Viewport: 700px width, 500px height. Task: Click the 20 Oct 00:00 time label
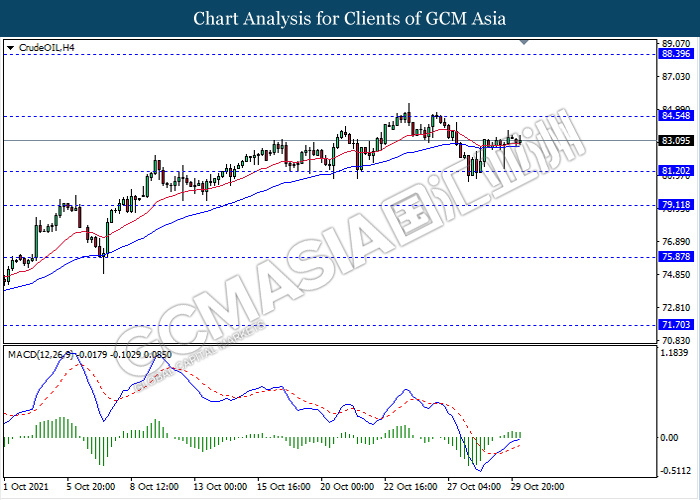coord(347,487)
